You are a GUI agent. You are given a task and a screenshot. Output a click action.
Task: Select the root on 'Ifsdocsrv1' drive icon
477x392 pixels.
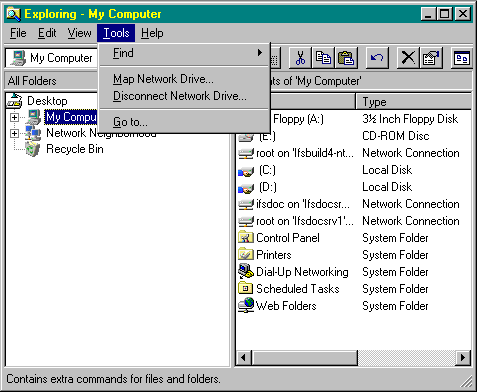246,221
